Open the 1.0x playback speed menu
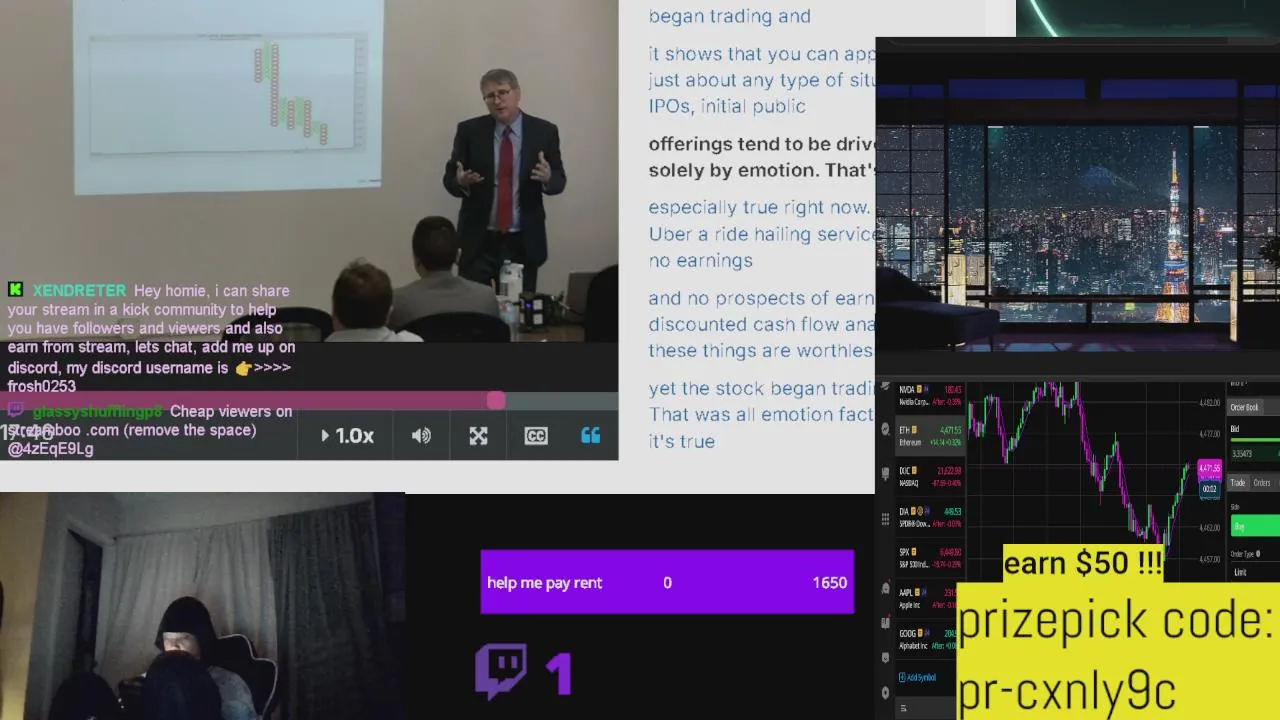1280x720 pixels. point(347,436)
